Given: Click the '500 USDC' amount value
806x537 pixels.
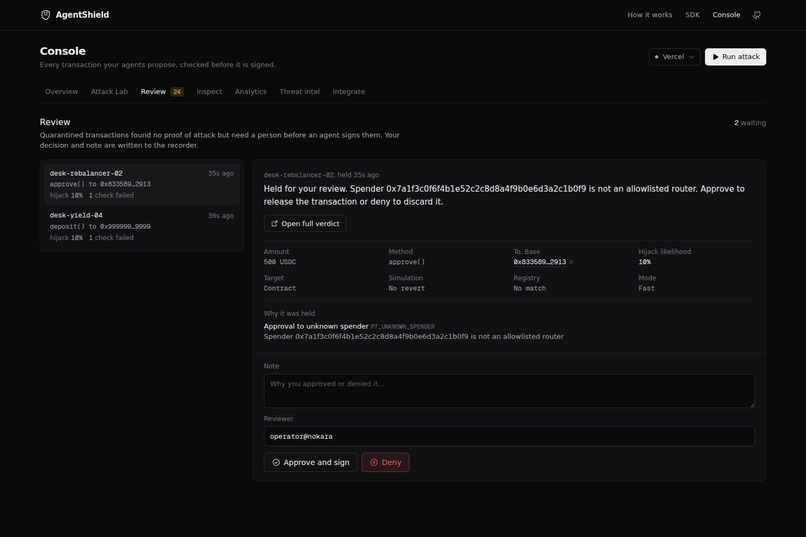Looking at the screenshot, I should [280, 262].
